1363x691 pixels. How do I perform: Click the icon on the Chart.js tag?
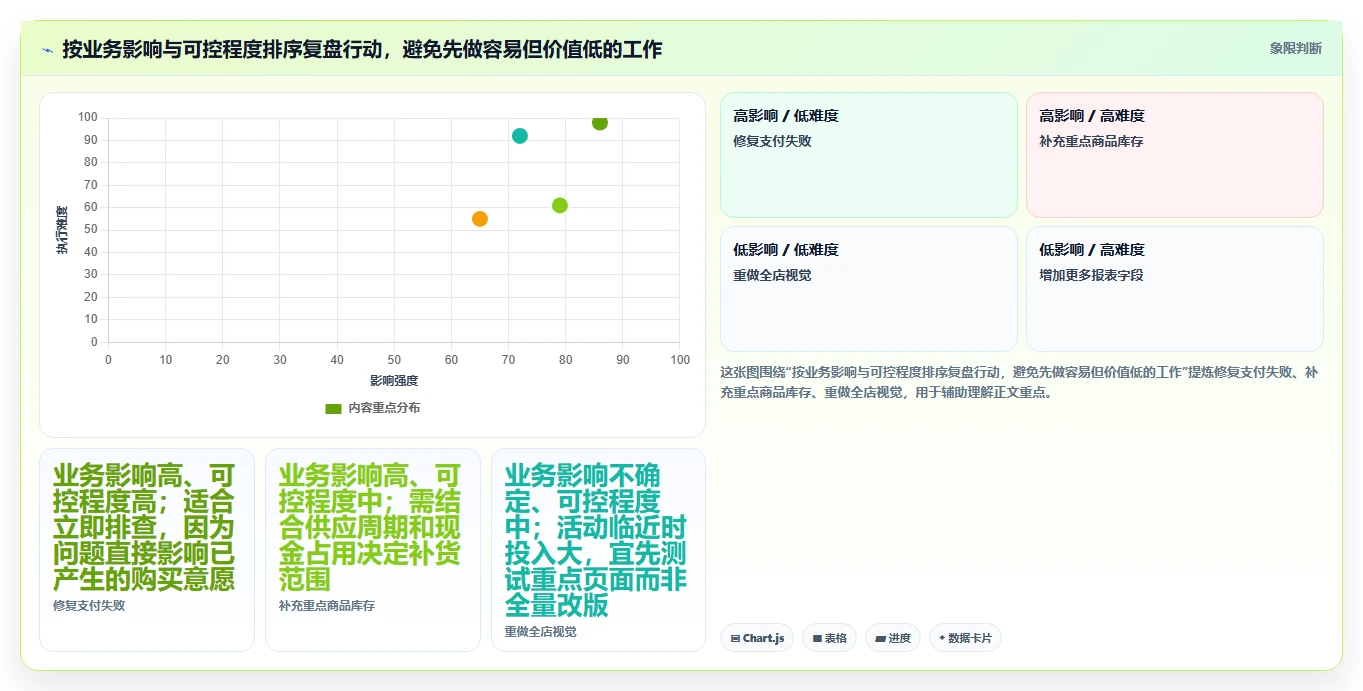pos(735,638)
